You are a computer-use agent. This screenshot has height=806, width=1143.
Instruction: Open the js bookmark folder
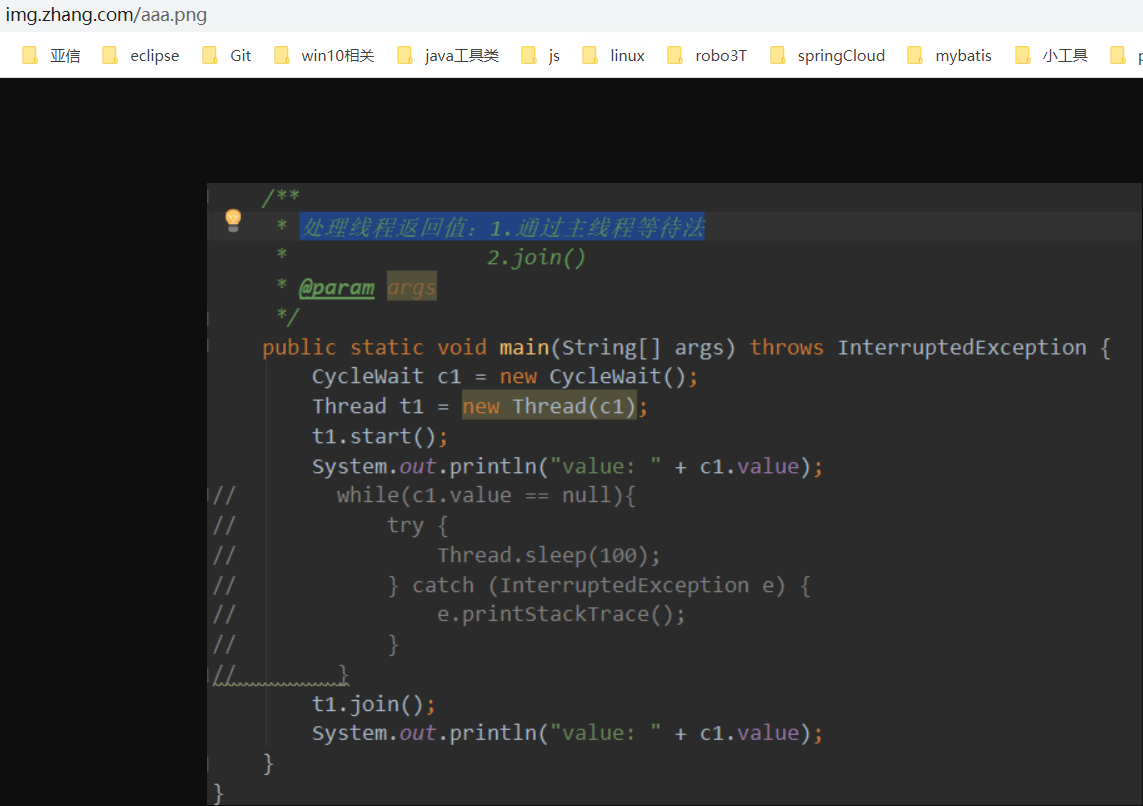click(x=541, y=55)
